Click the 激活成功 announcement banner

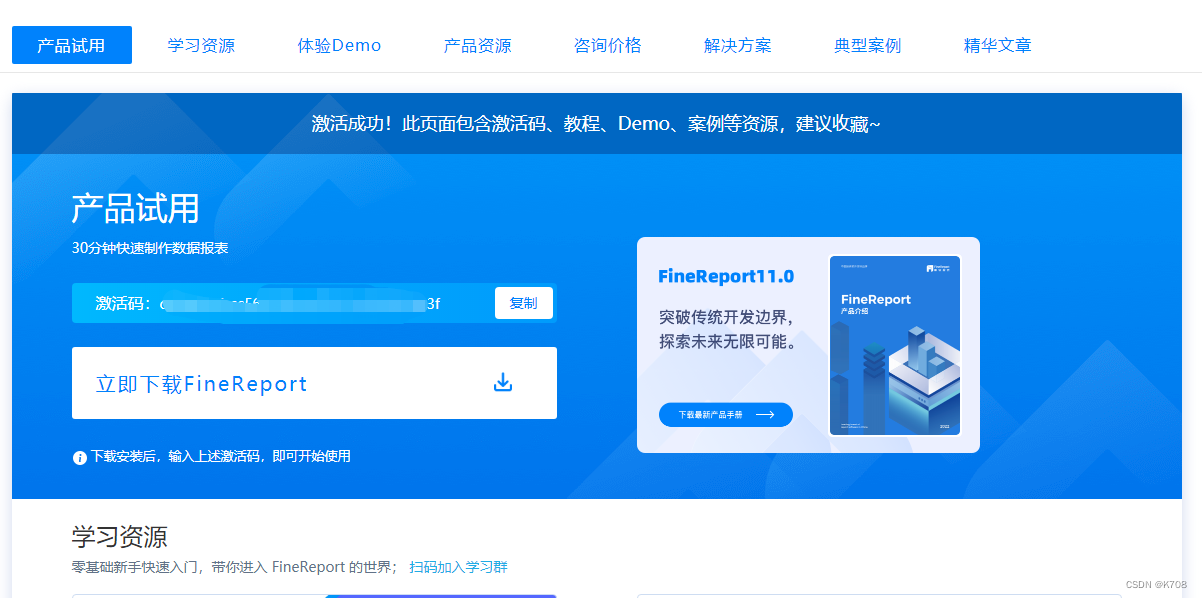click(x=601, y=122)
